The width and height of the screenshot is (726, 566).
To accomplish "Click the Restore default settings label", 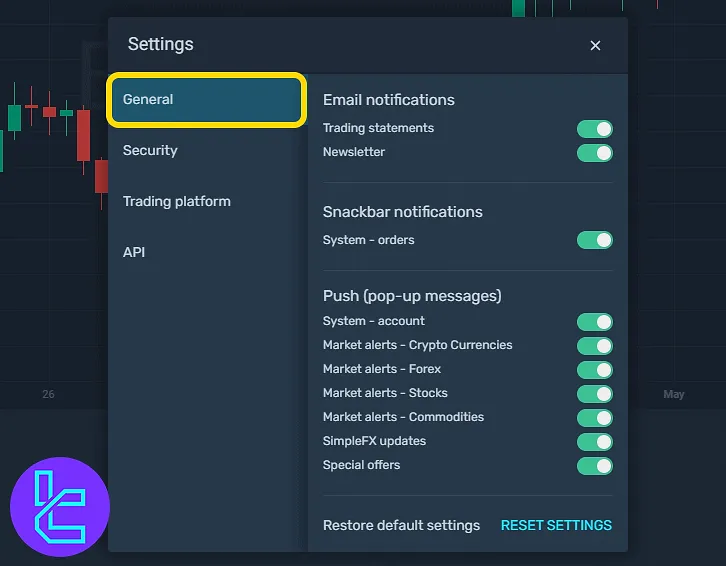I will (x=401, y=525).
